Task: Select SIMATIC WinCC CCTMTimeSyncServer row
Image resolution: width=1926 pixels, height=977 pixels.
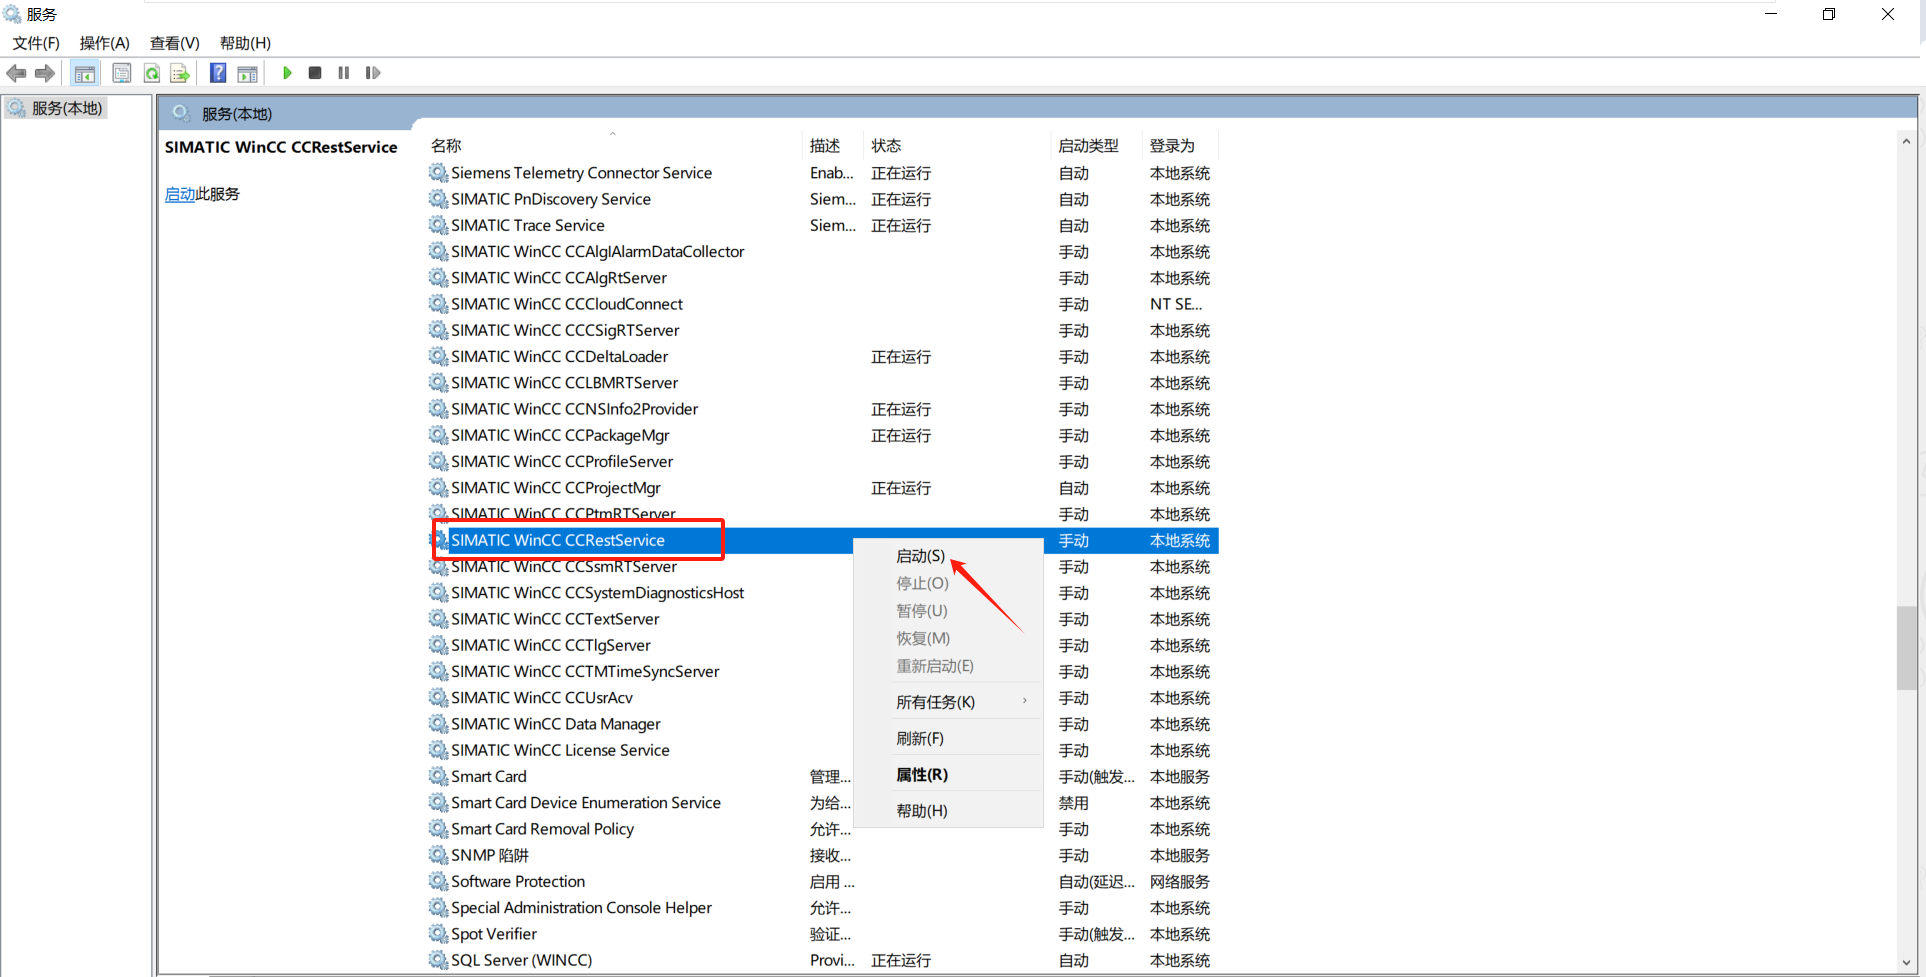Action: coord(823,672)
